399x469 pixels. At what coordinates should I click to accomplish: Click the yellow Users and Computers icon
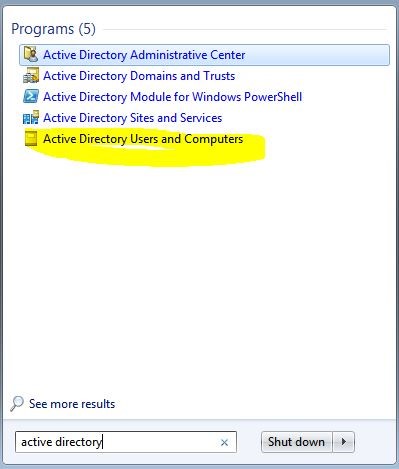click(x=31, y=139)
